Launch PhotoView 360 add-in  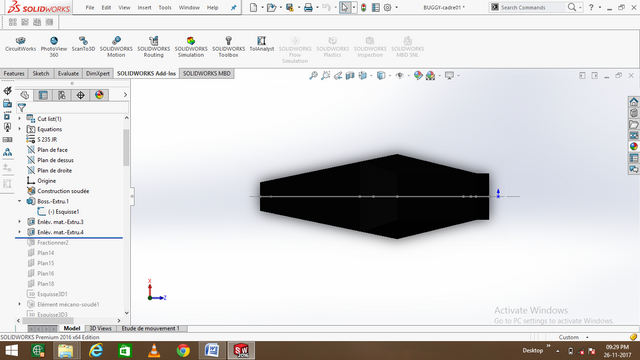[54, 46]
